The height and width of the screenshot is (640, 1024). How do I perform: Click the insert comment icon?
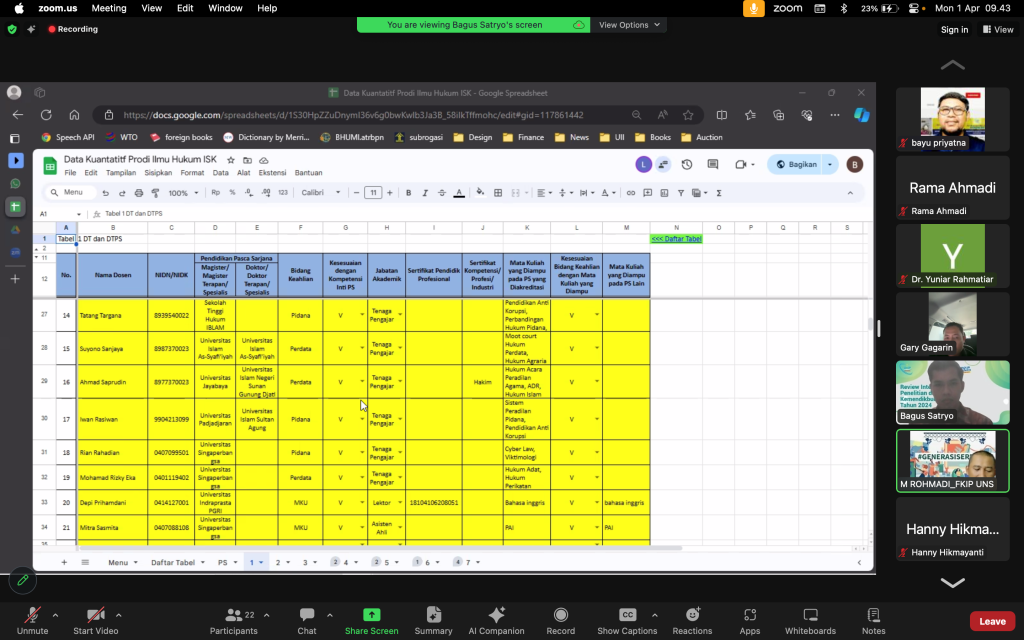coord(647,193)
